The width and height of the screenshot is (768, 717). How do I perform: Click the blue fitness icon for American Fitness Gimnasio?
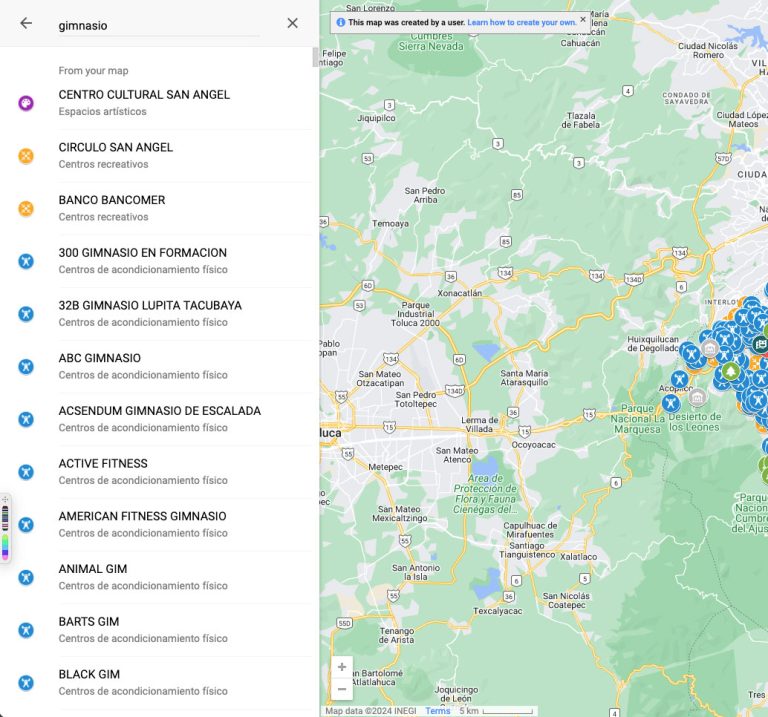(26, 525)
